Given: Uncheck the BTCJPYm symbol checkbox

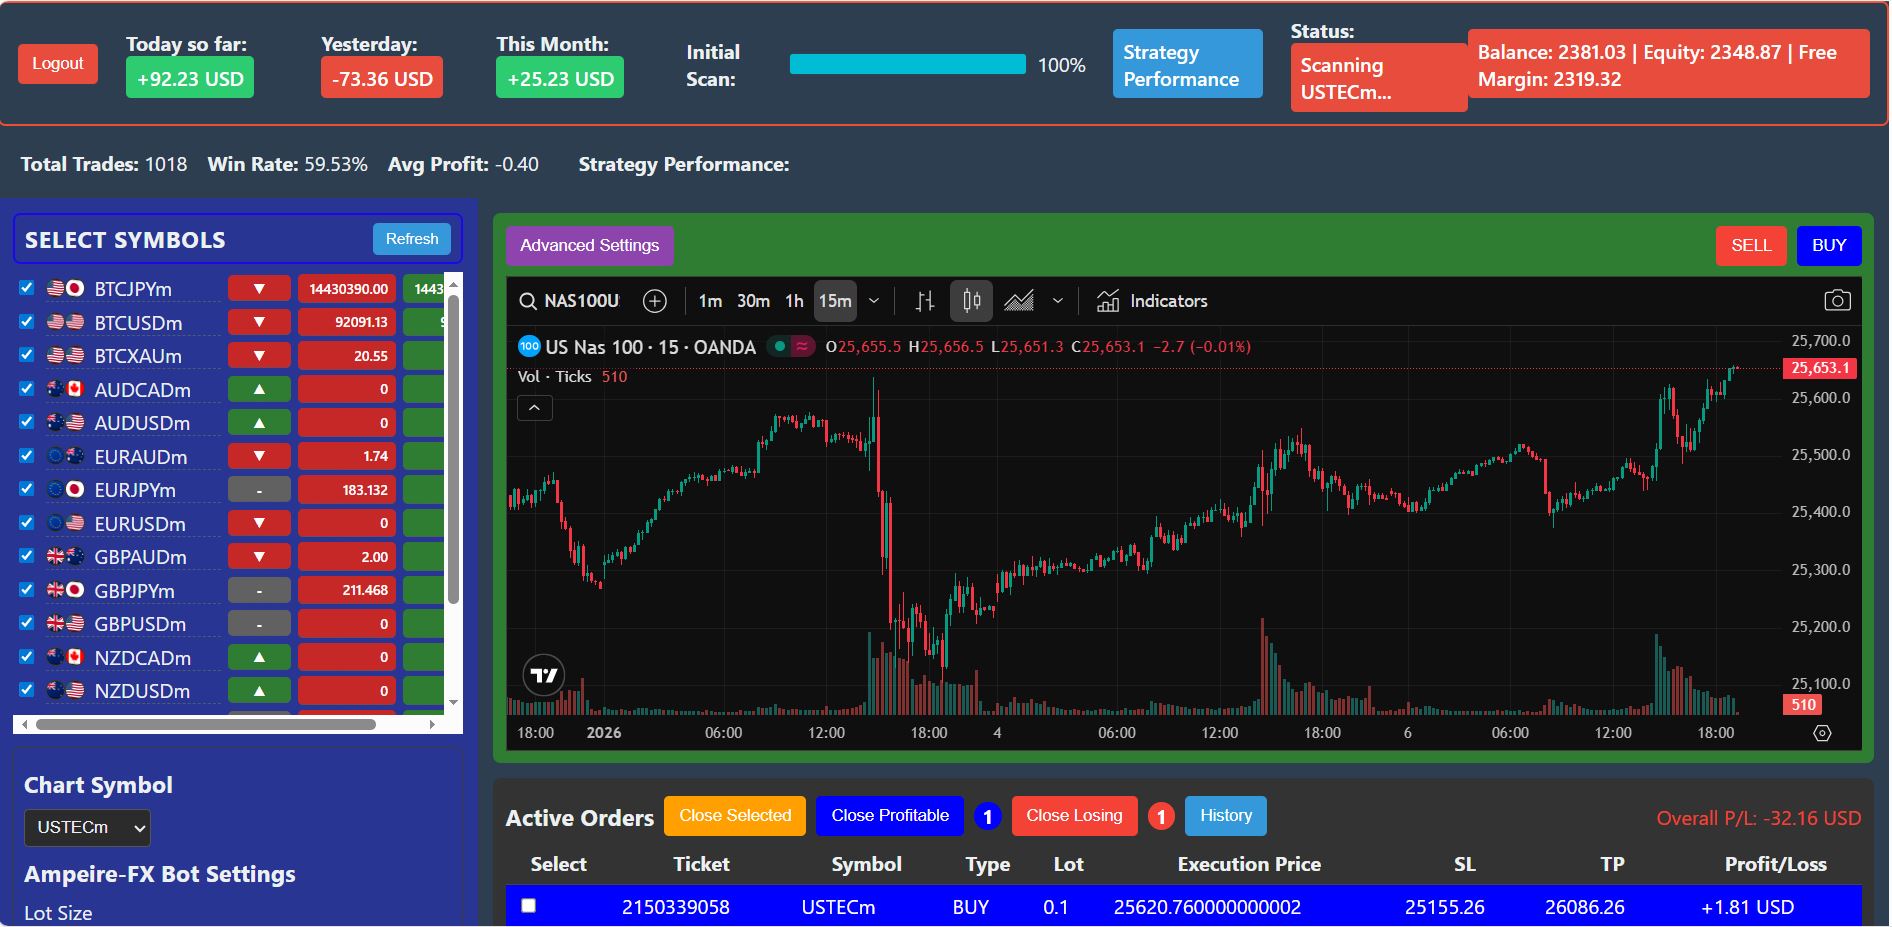Looking at the screenshot, I should [27, 288].
